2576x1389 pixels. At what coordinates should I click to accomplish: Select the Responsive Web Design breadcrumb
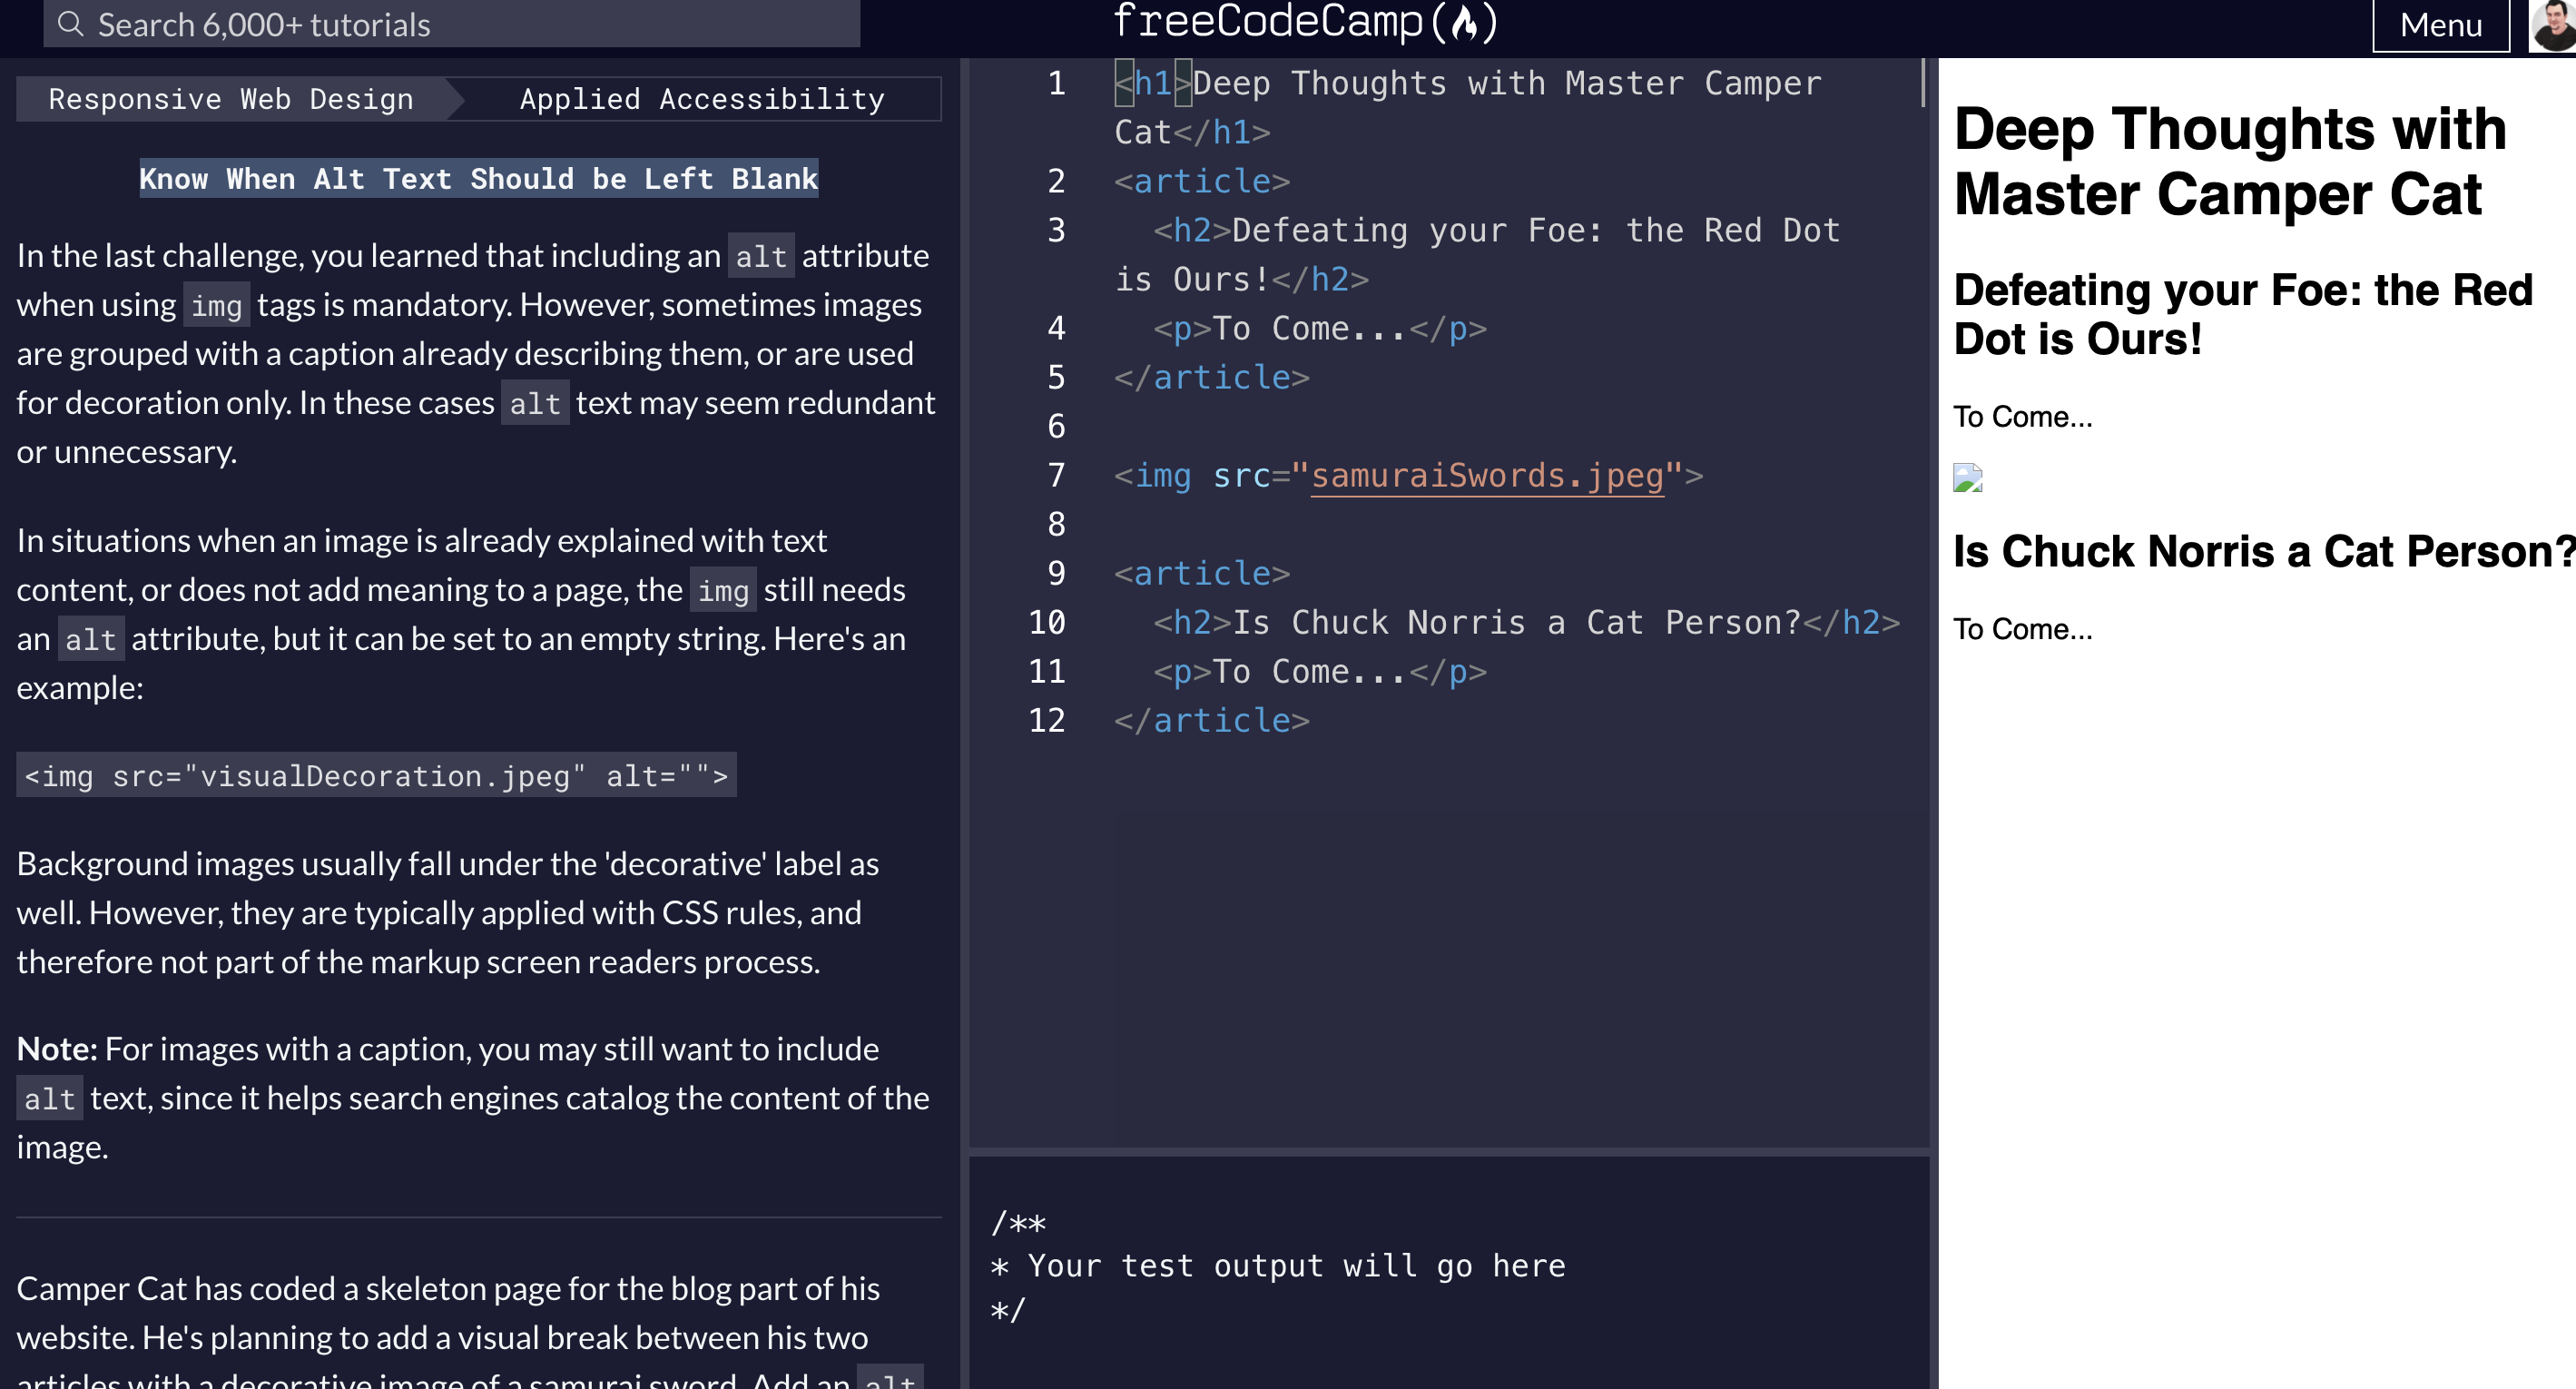[x=232, y=98]
